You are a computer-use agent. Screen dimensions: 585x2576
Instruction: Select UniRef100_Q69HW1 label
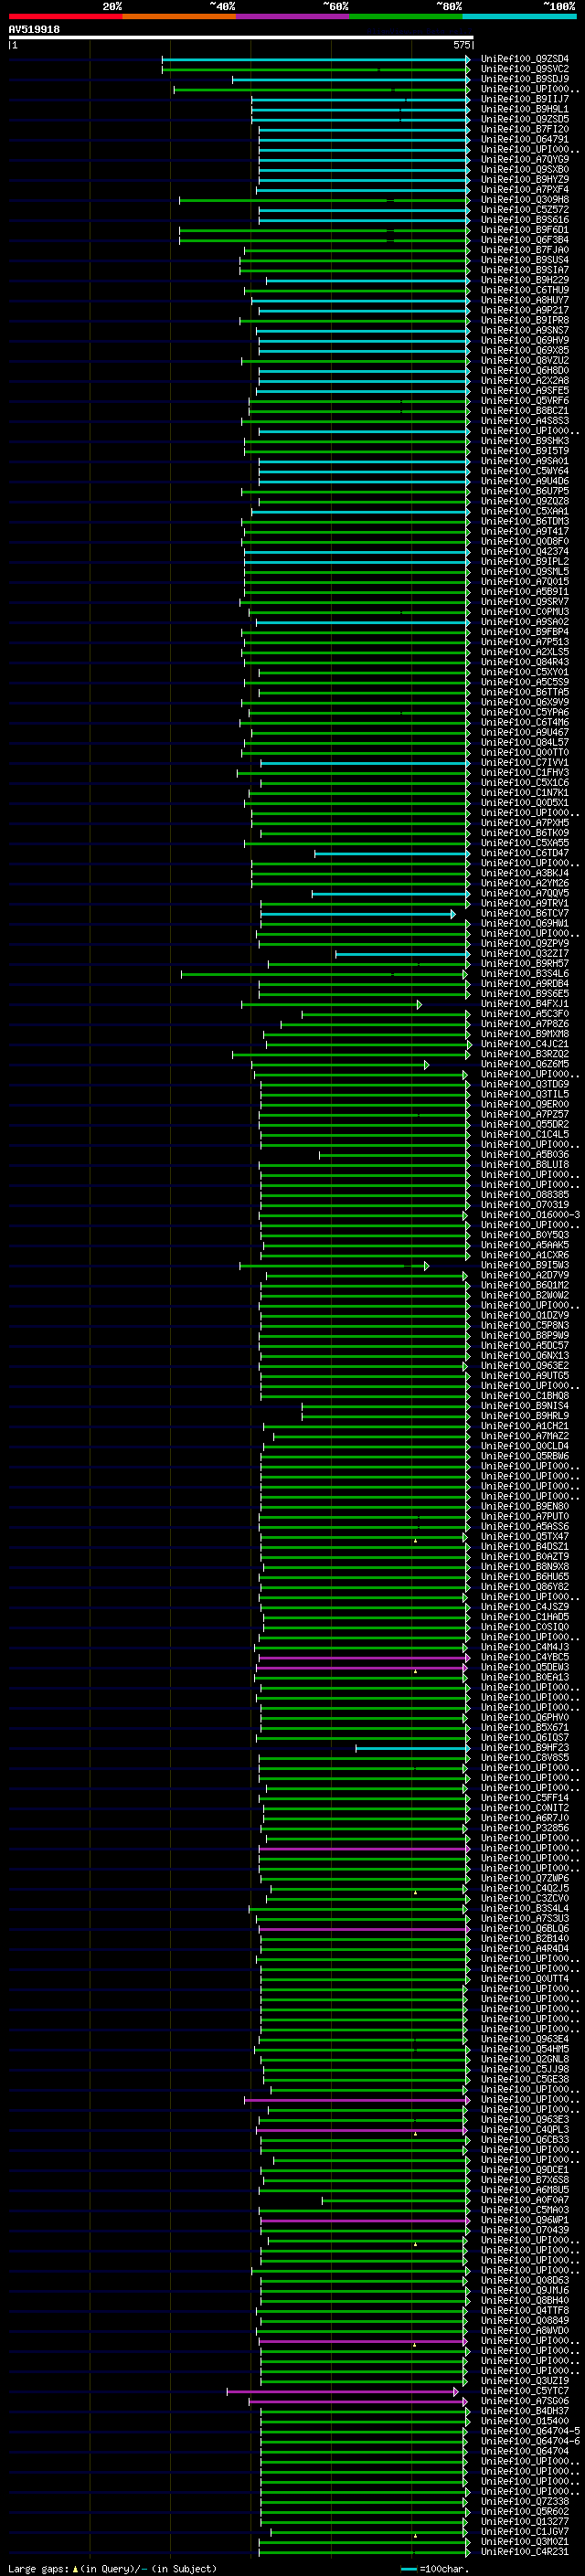tap(524, 923)
